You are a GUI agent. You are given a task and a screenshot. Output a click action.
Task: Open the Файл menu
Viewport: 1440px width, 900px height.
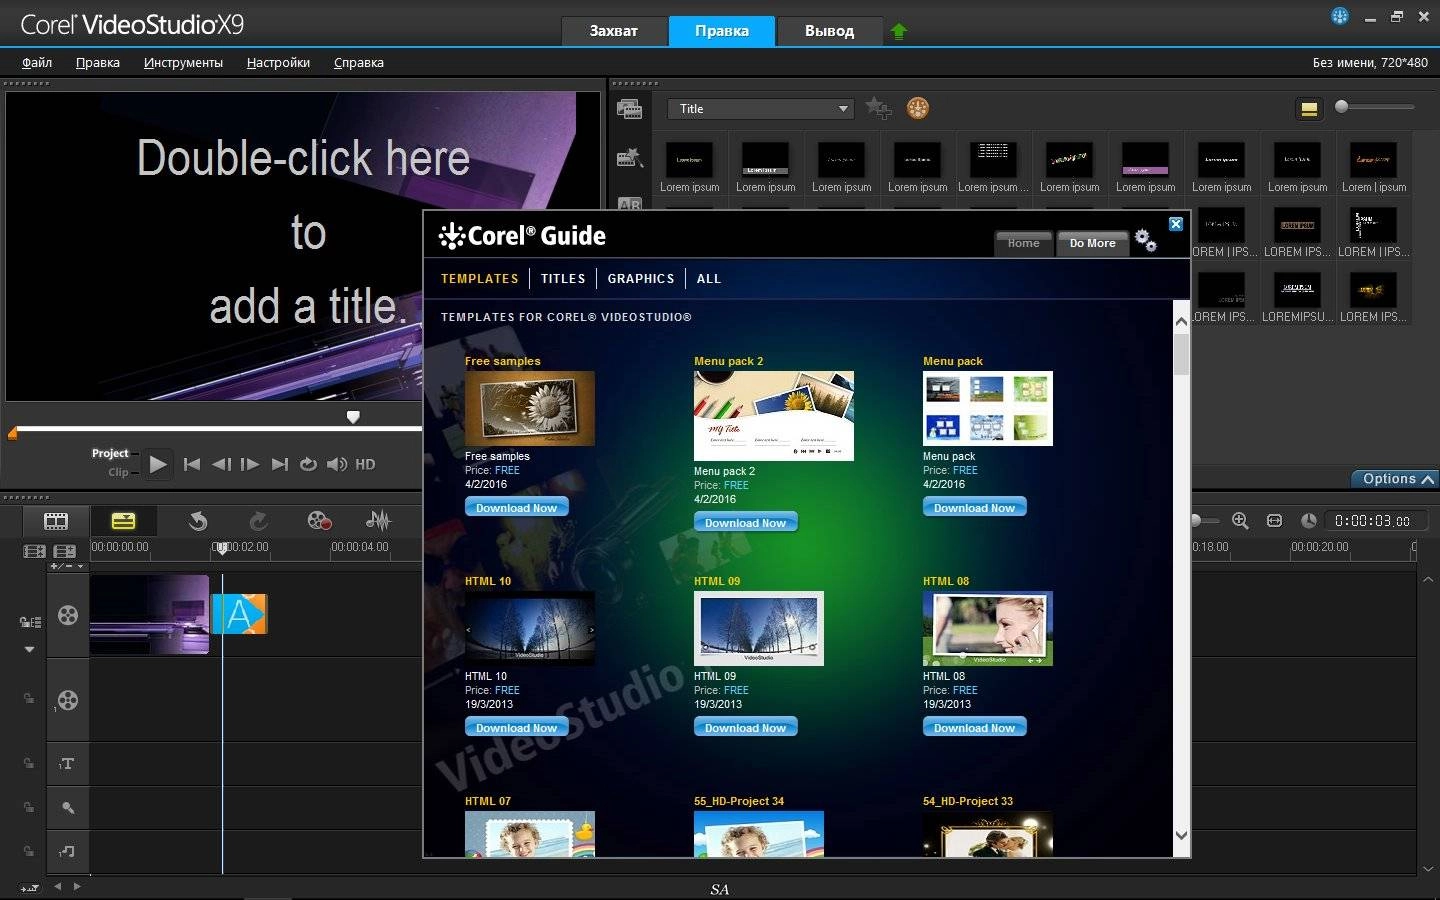(x=37, y=62)
